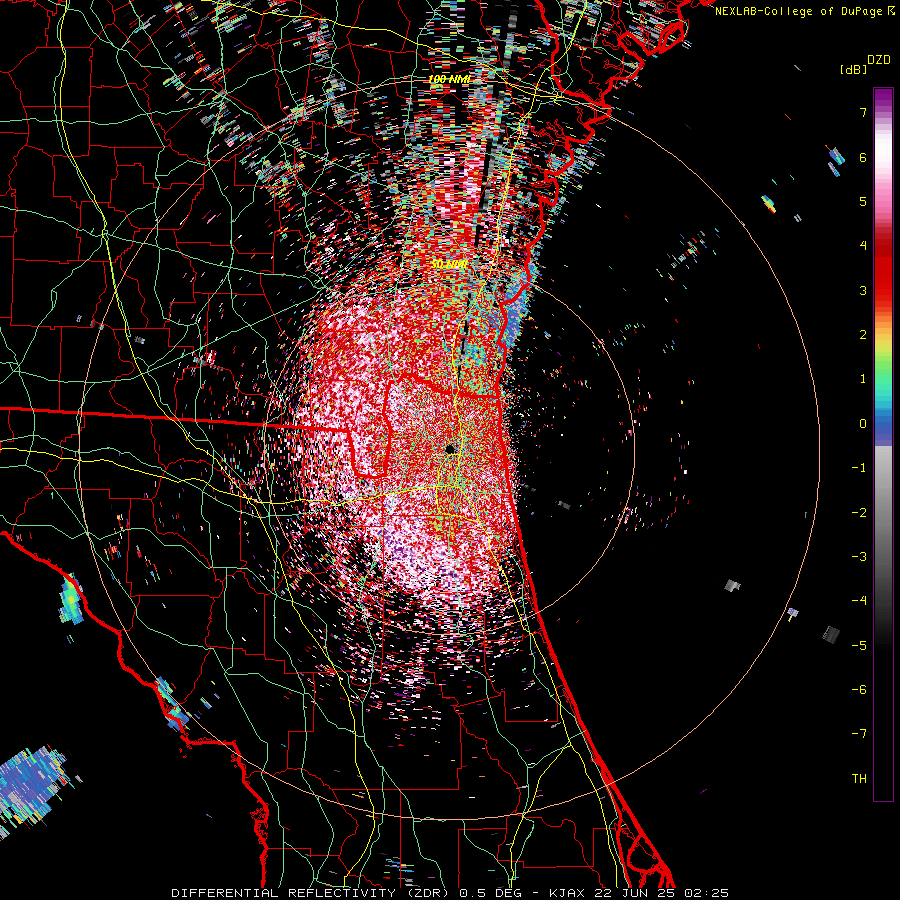Click the -1 value on the color scale
Viewport: 900px width, 900px height.
pos(859,468)
